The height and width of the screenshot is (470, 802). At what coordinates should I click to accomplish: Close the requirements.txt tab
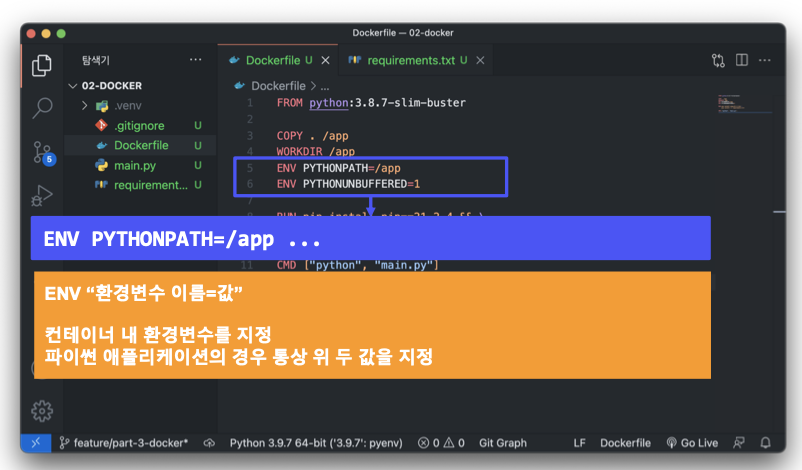(480, 60)
